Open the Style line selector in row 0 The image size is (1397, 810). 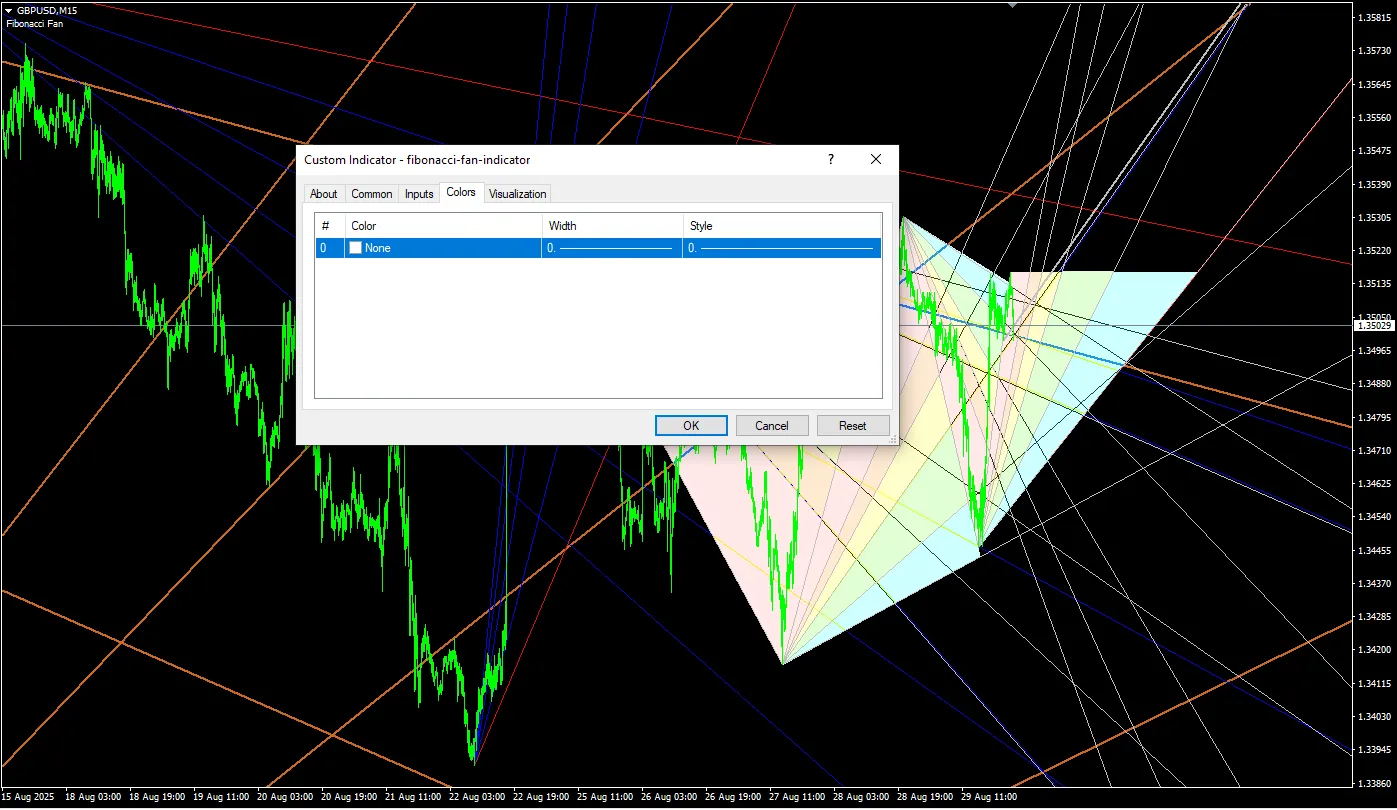coord(781,248)
